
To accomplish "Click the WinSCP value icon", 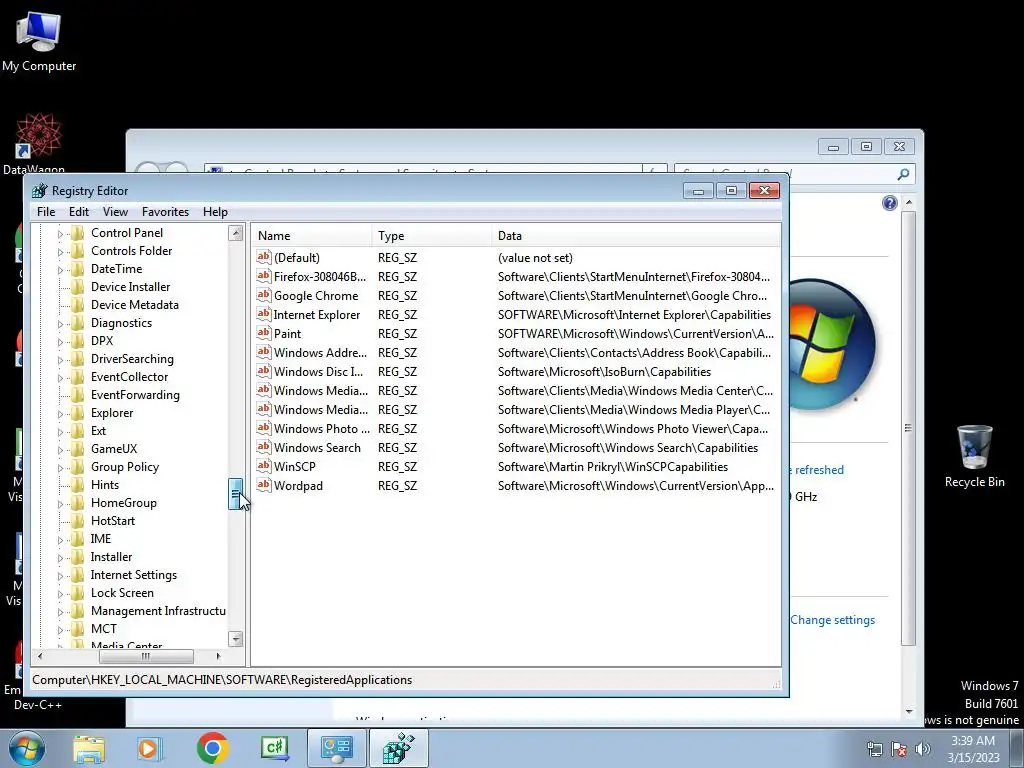I will (x=264, y=466).
